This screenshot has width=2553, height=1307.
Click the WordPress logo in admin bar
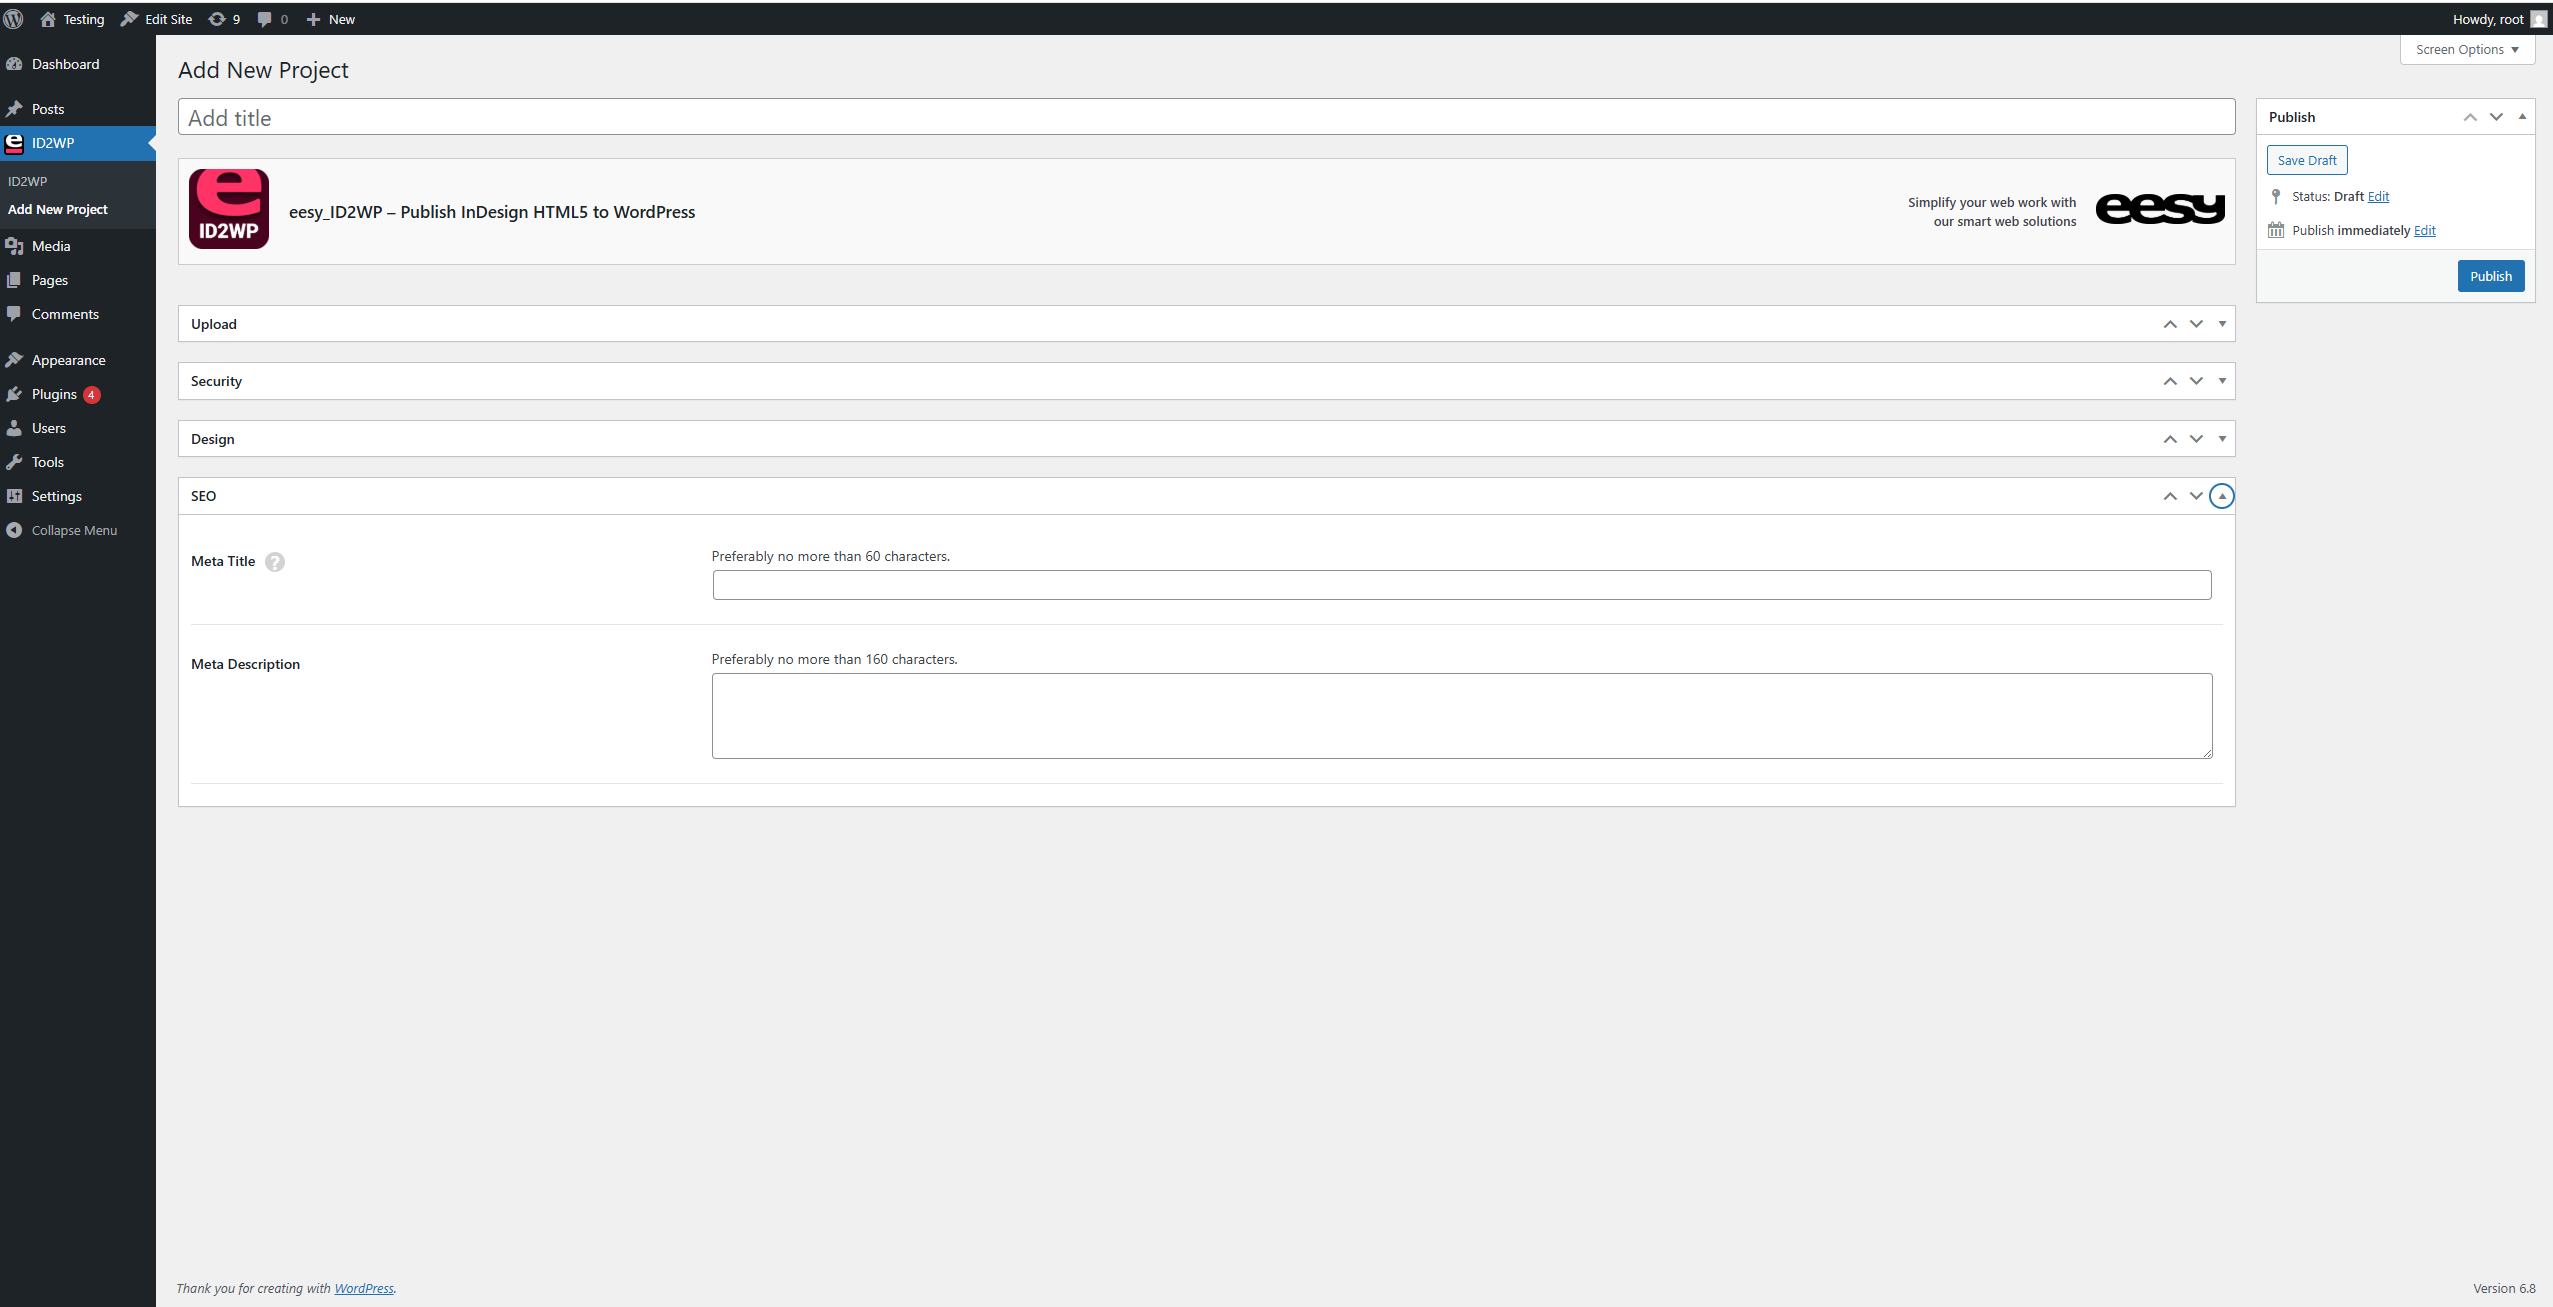point(13,19)
